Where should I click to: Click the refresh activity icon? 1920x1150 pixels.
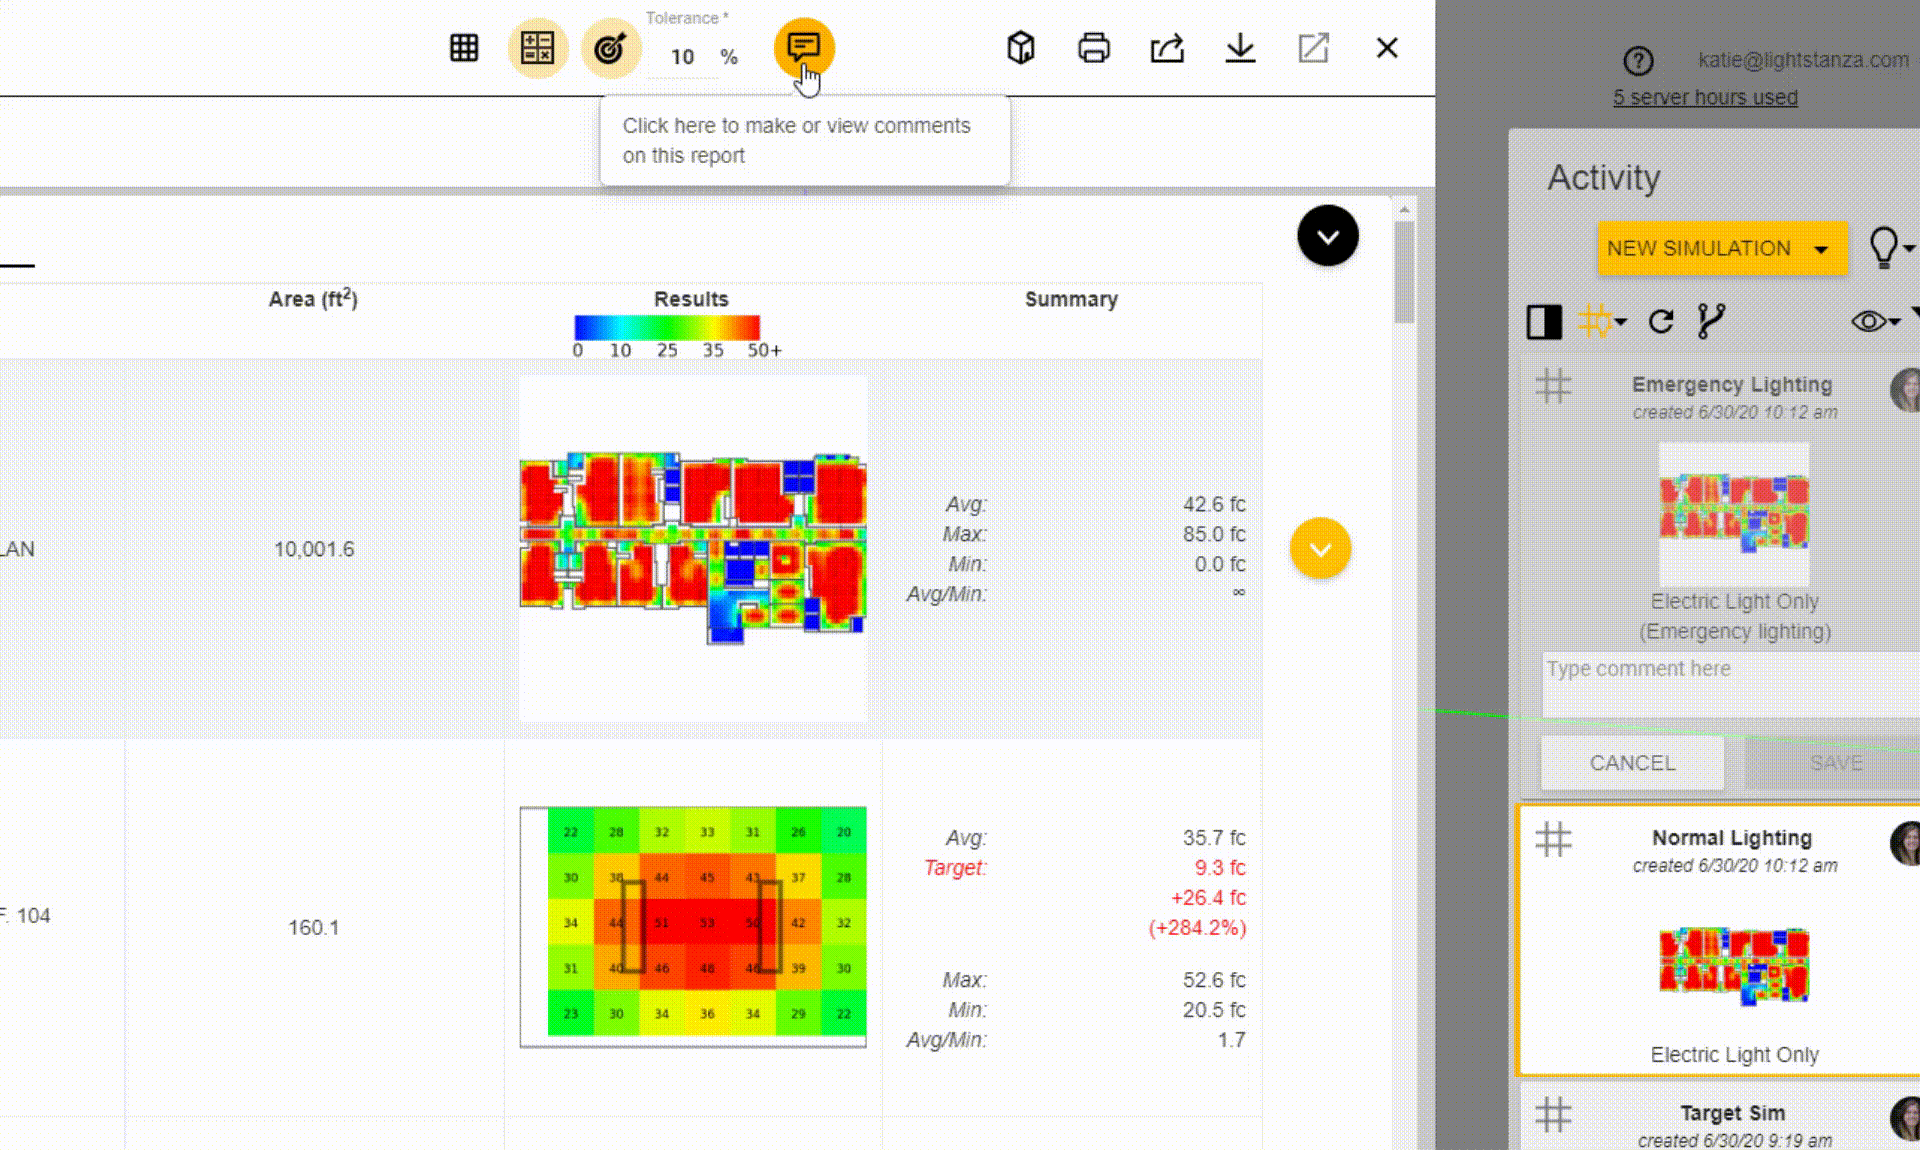tap(1661, 321)
